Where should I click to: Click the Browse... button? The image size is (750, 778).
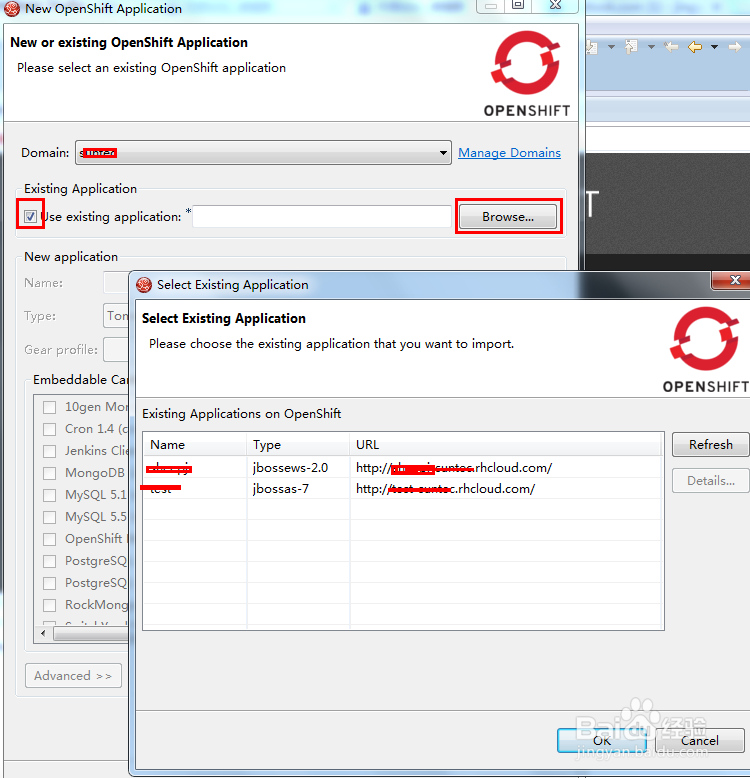(x=508, y=217)
